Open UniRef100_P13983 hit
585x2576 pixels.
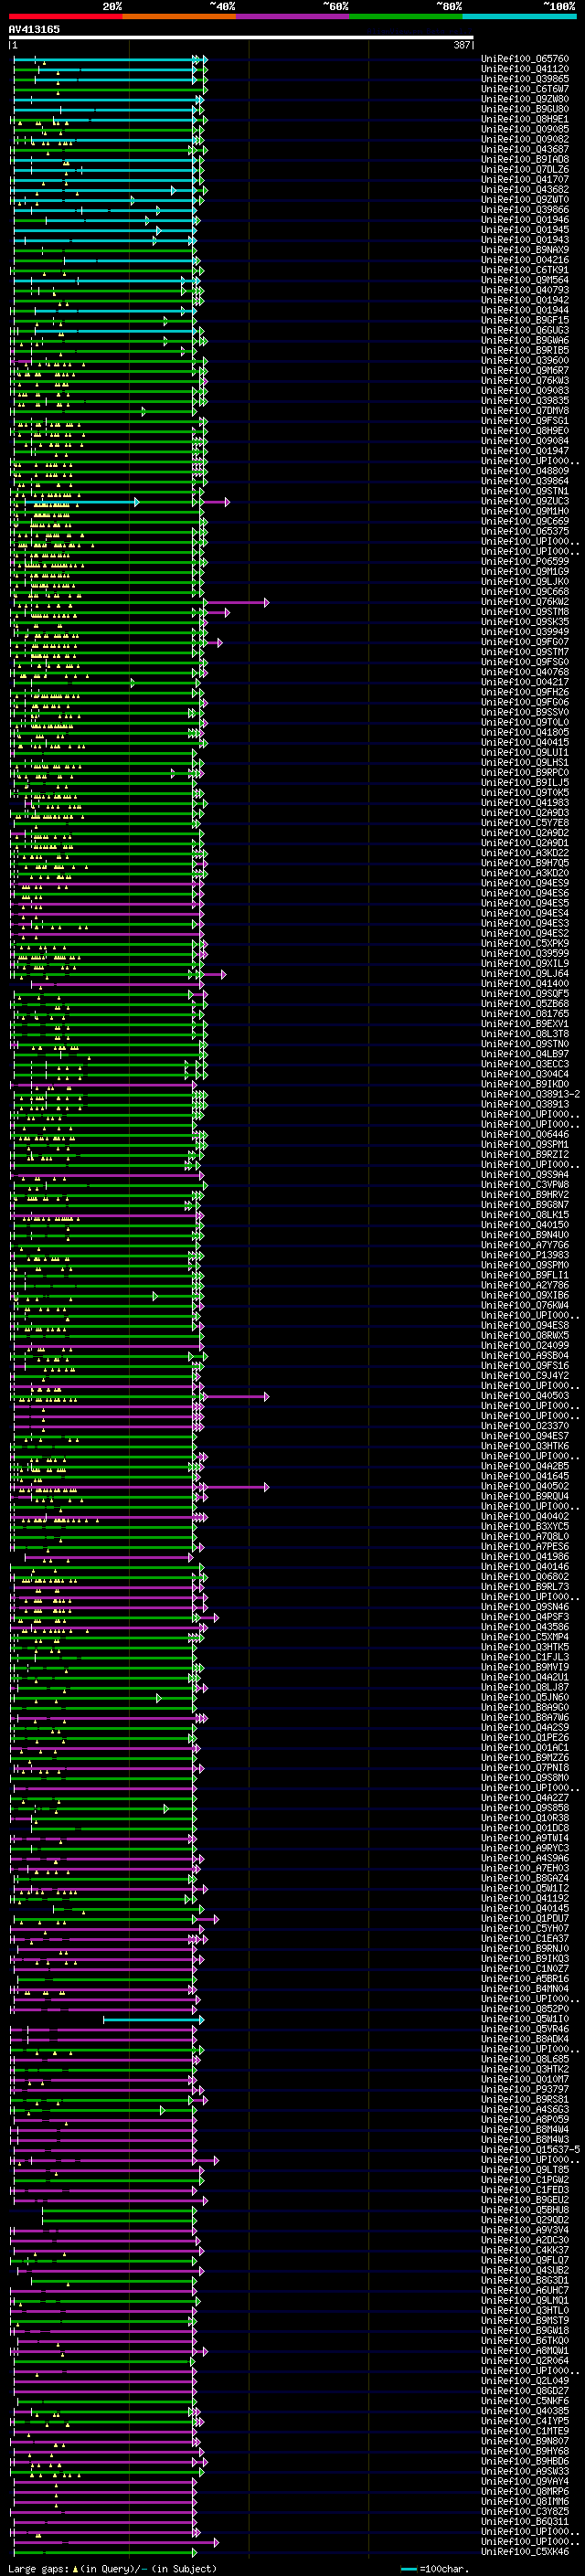tap(525, 1256)
